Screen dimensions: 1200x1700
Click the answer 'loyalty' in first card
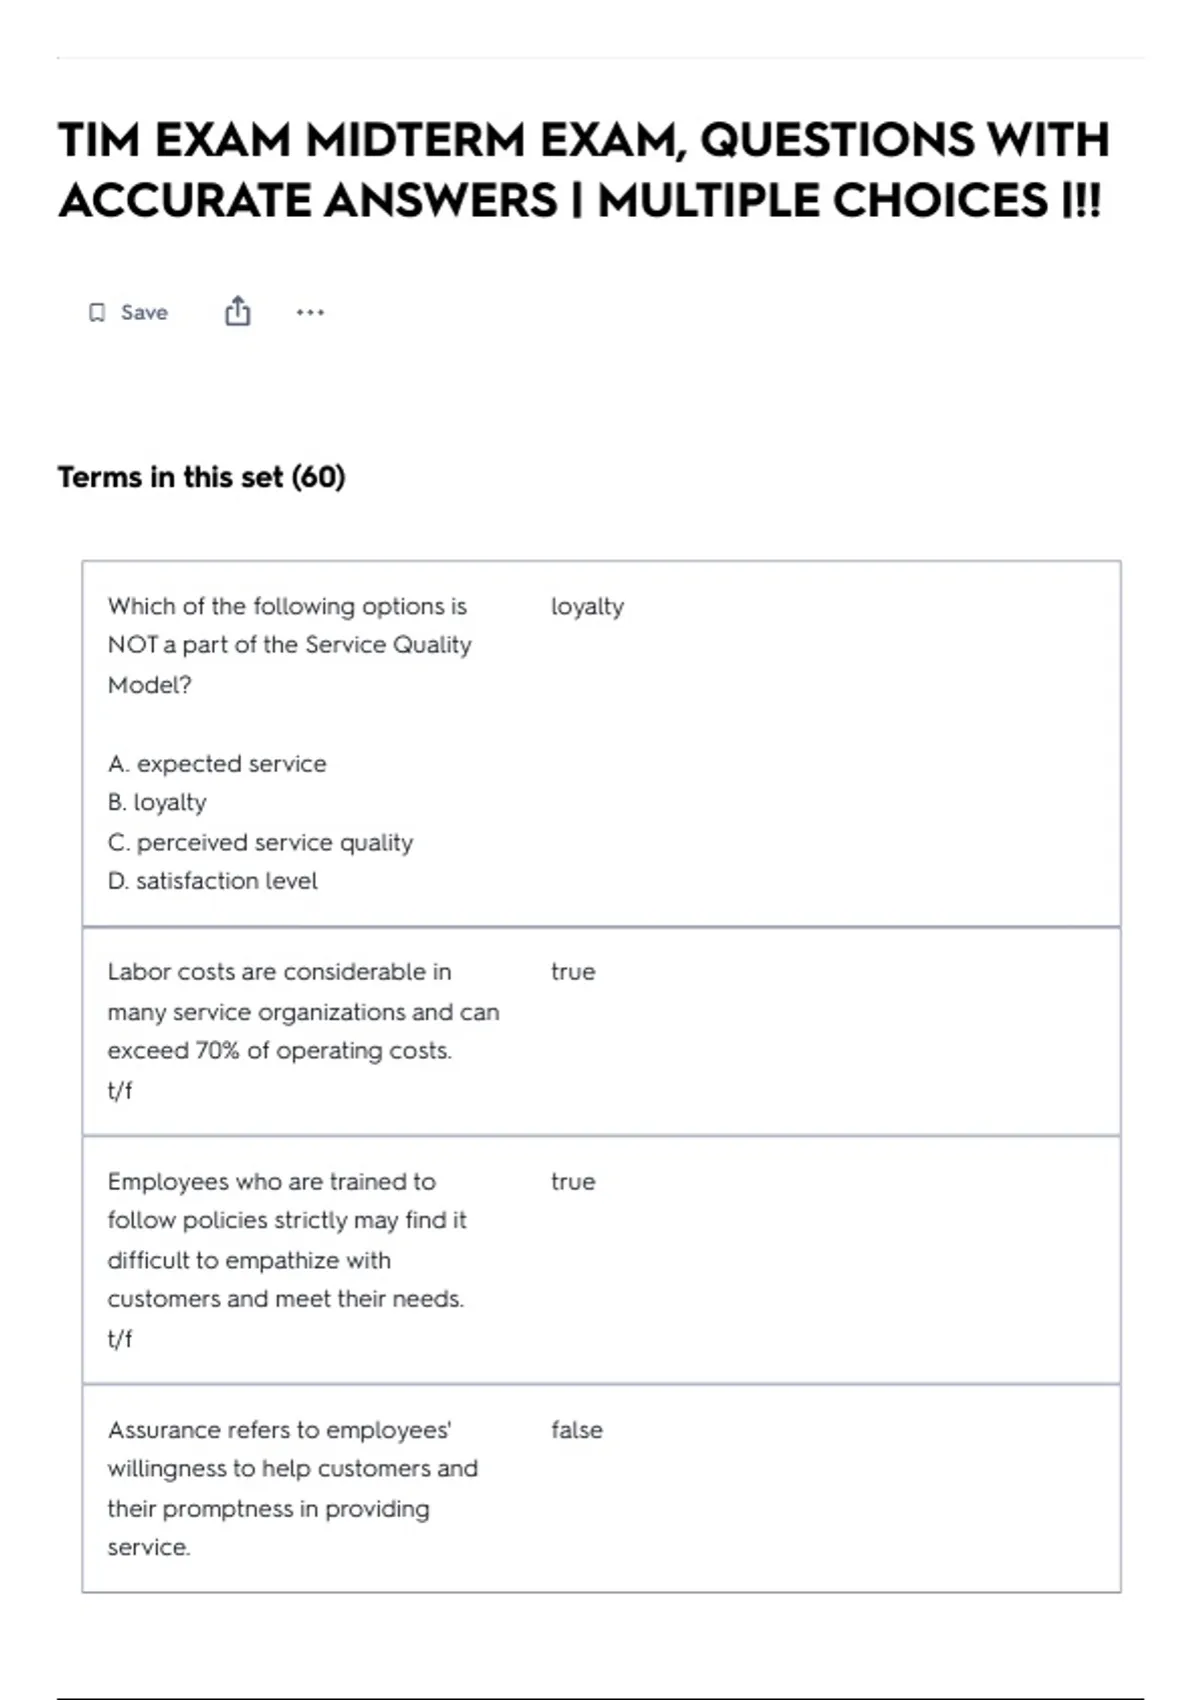[587, 607]
